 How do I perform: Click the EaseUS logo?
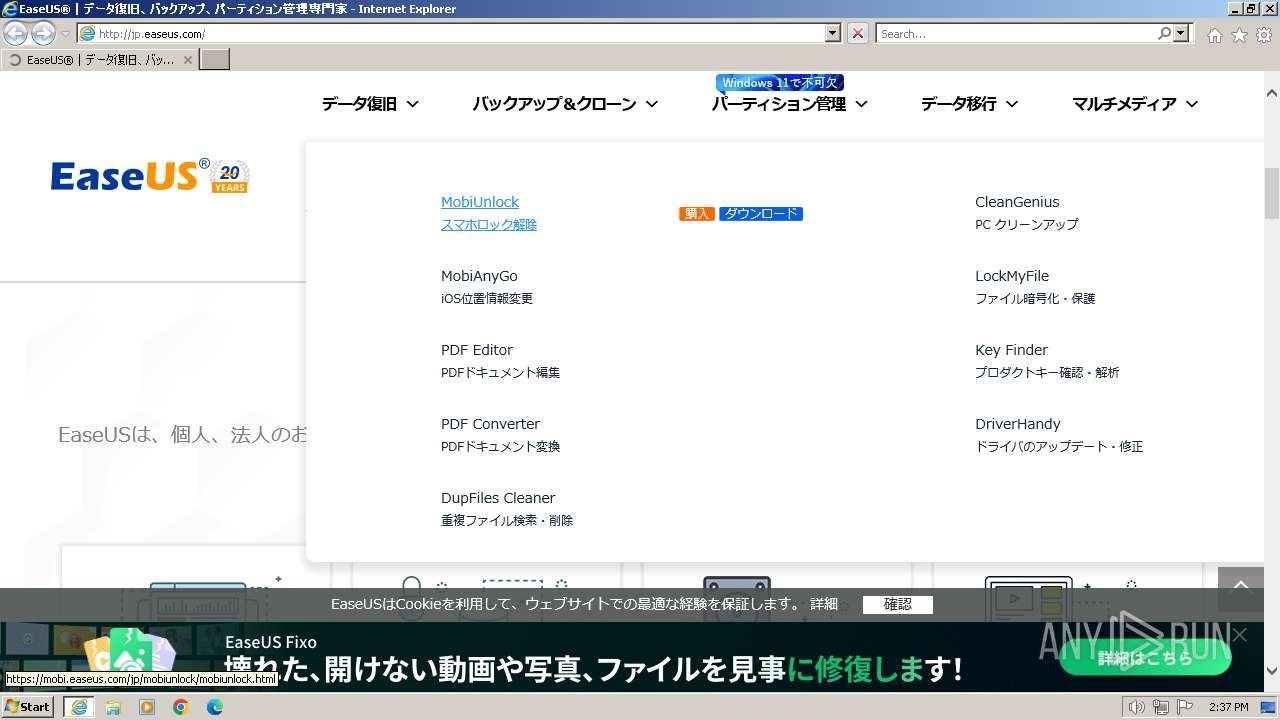click(150, 176)
